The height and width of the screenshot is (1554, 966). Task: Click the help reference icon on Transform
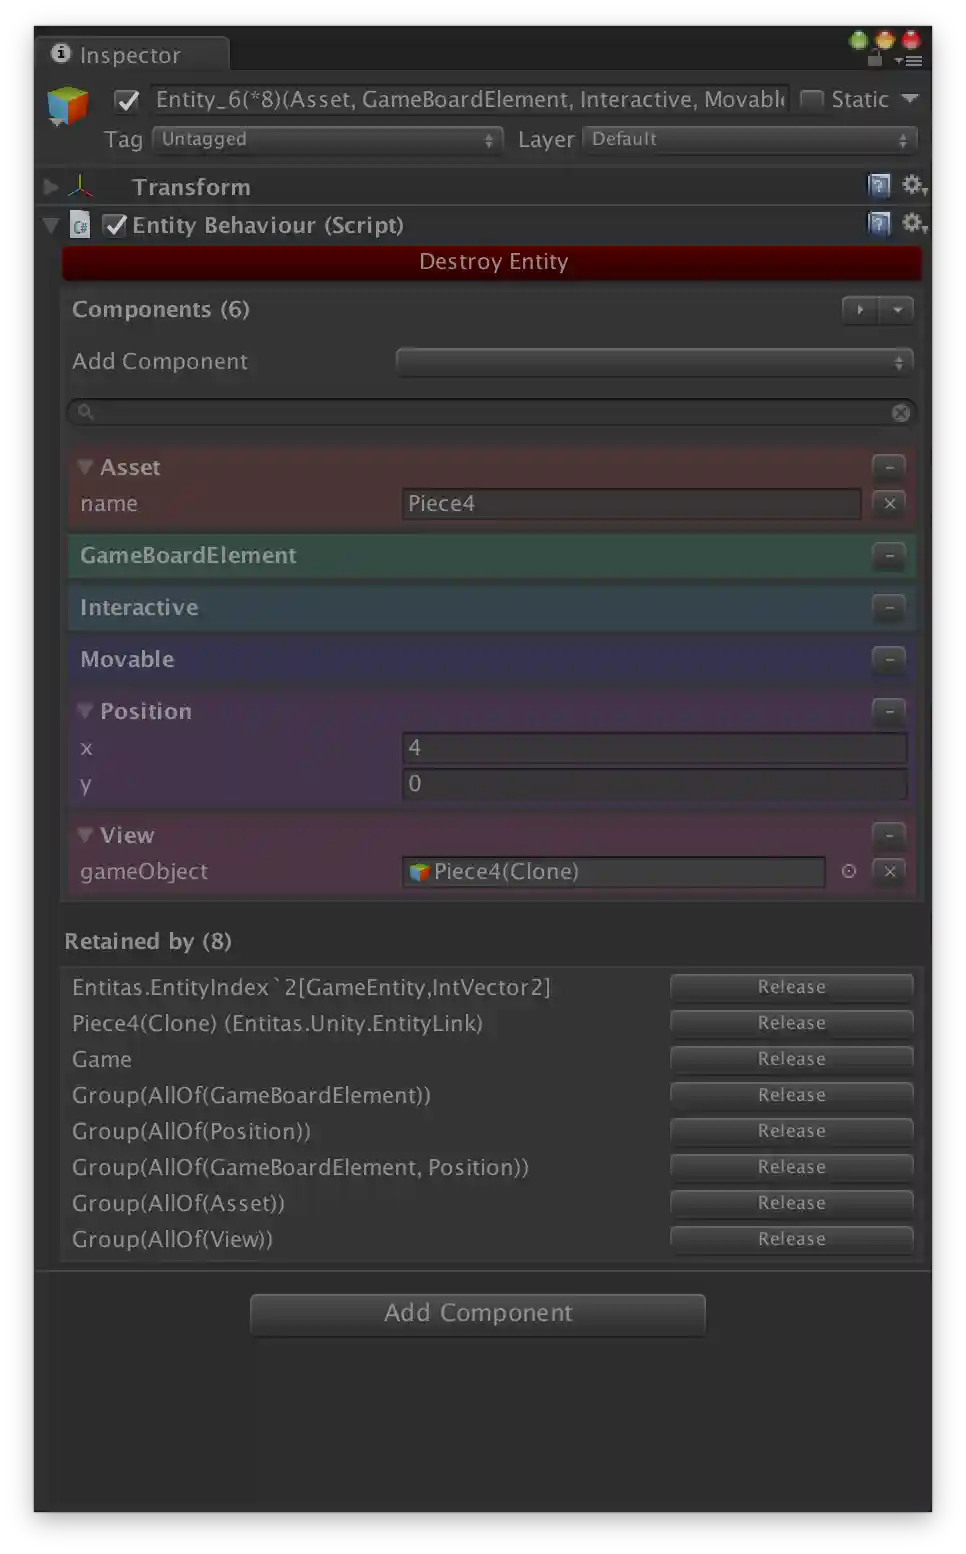877,186
